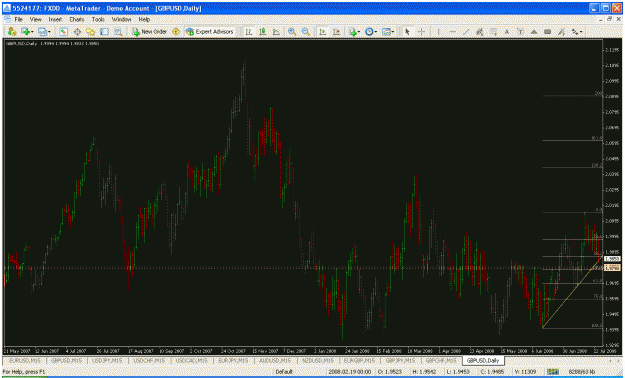Switch to the GBPUSD,M15 chart tab
625x378 pixels.
[x=66, y=360]
